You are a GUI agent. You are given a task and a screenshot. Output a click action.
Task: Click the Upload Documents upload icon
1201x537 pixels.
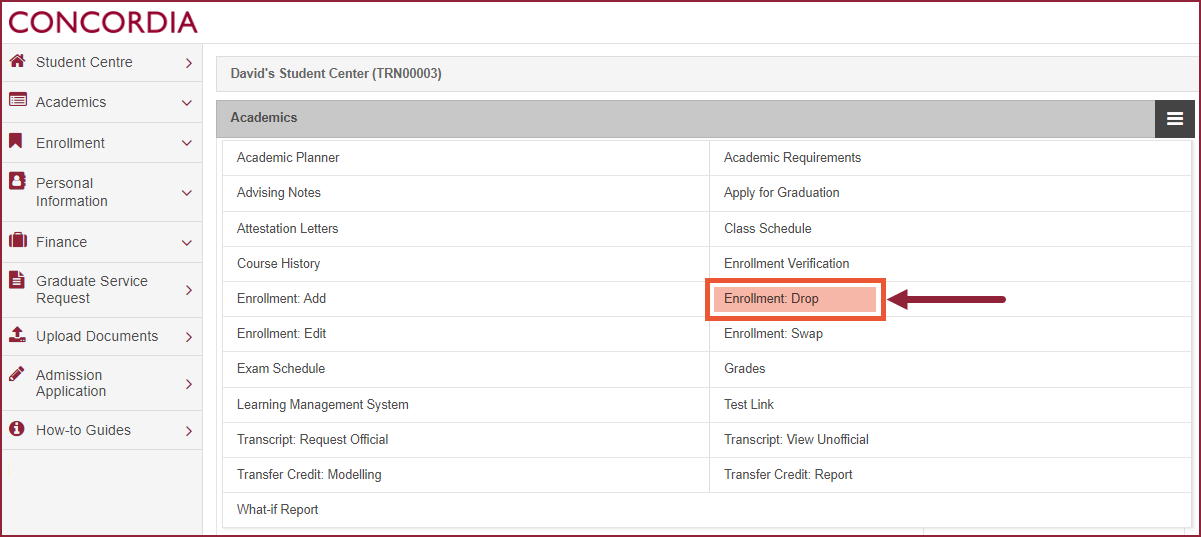[17, 334]
